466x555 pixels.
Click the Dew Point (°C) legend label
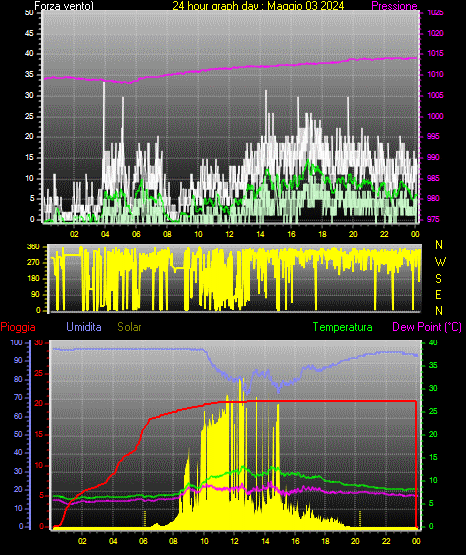click(427, 327)
